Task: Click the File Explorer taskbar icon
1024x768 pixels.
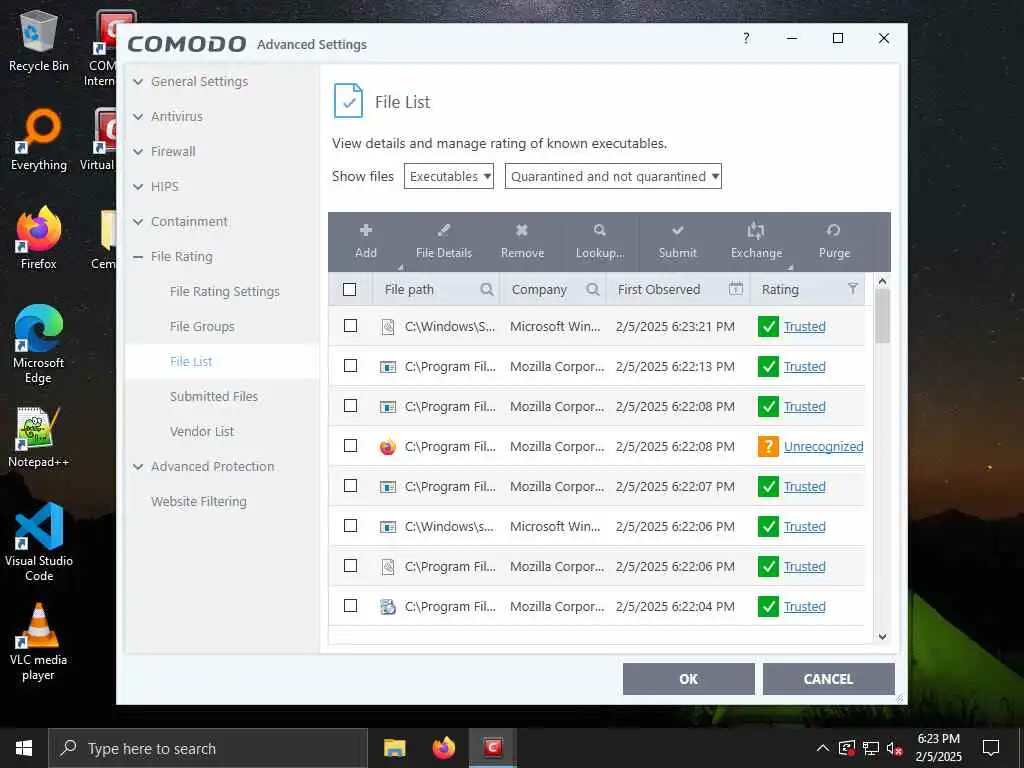Action: tap(394, 748)
